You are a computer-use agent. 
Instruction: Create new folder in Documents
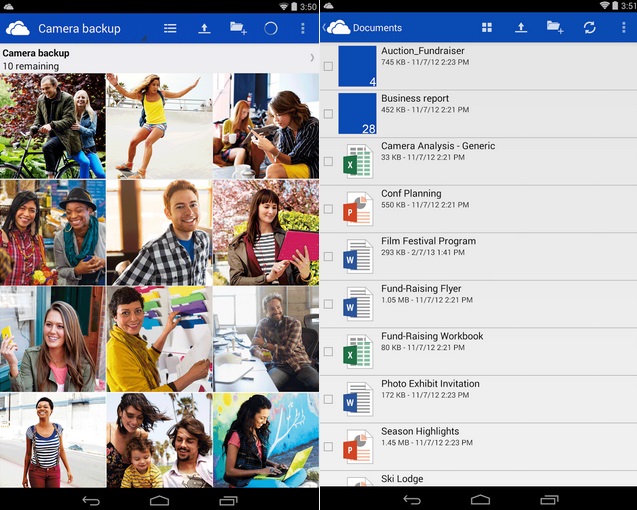(x=555, y=28)
